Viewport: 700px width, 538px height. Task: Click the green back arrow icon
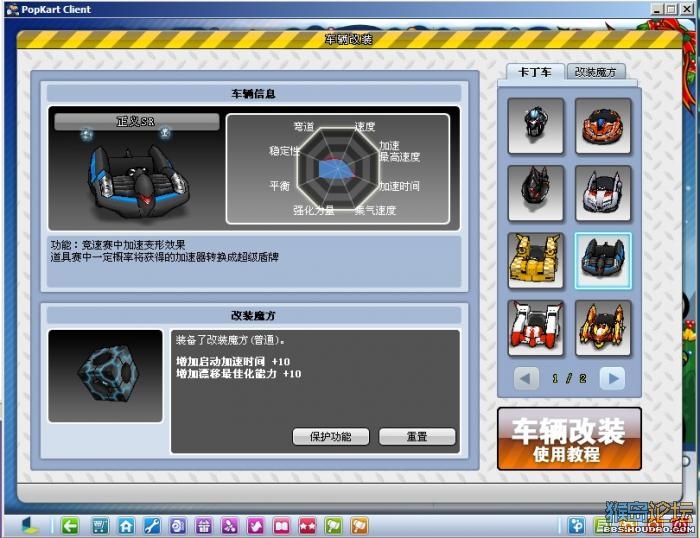70,526
